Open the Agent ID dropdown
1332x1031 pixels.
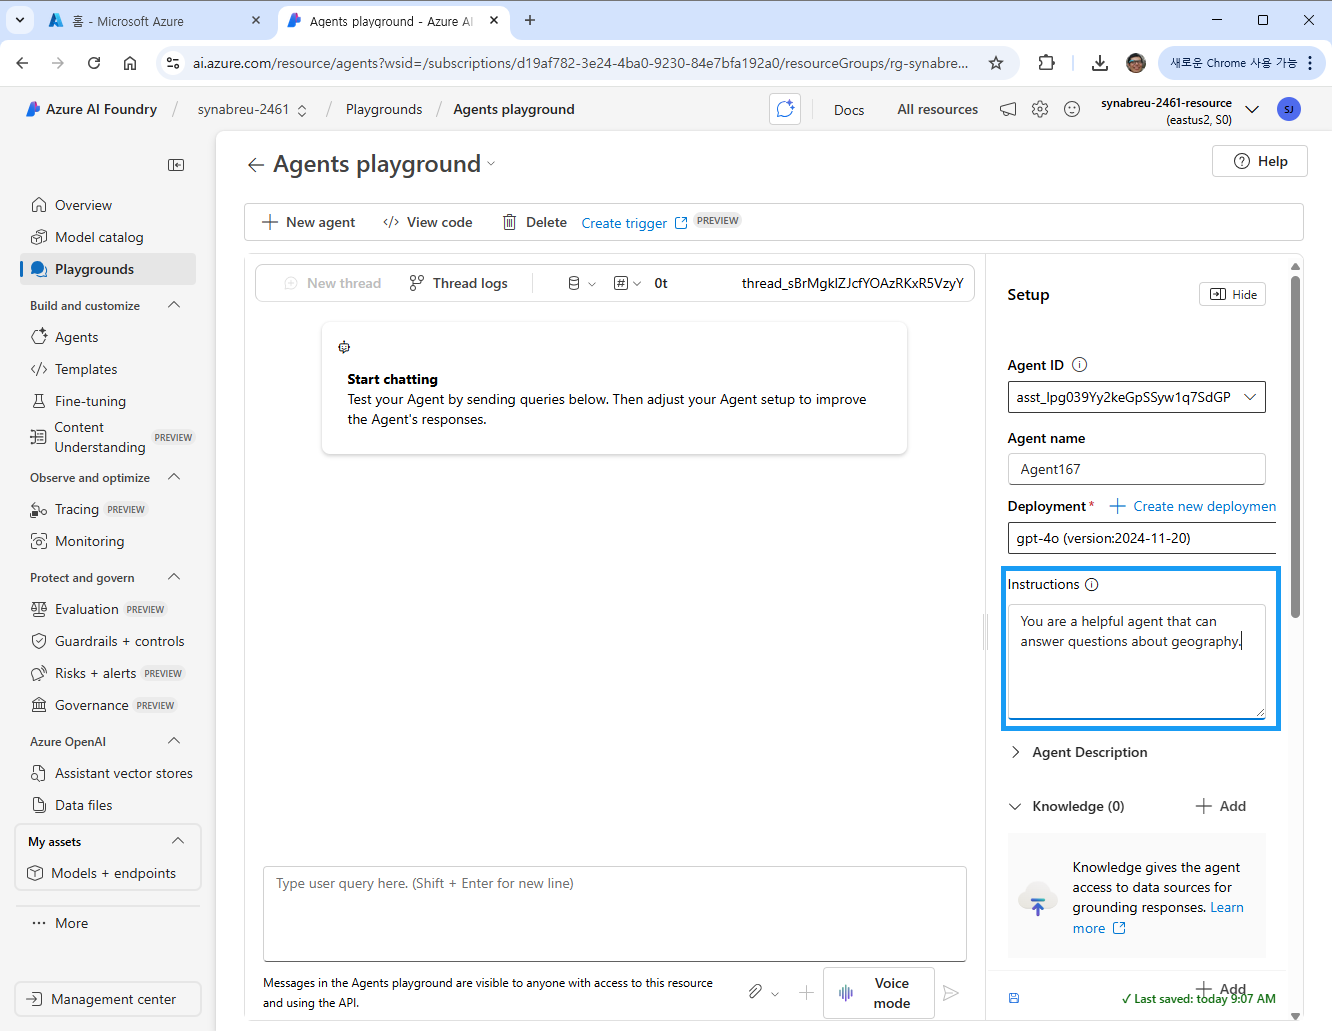click(x=1136, y=397)
